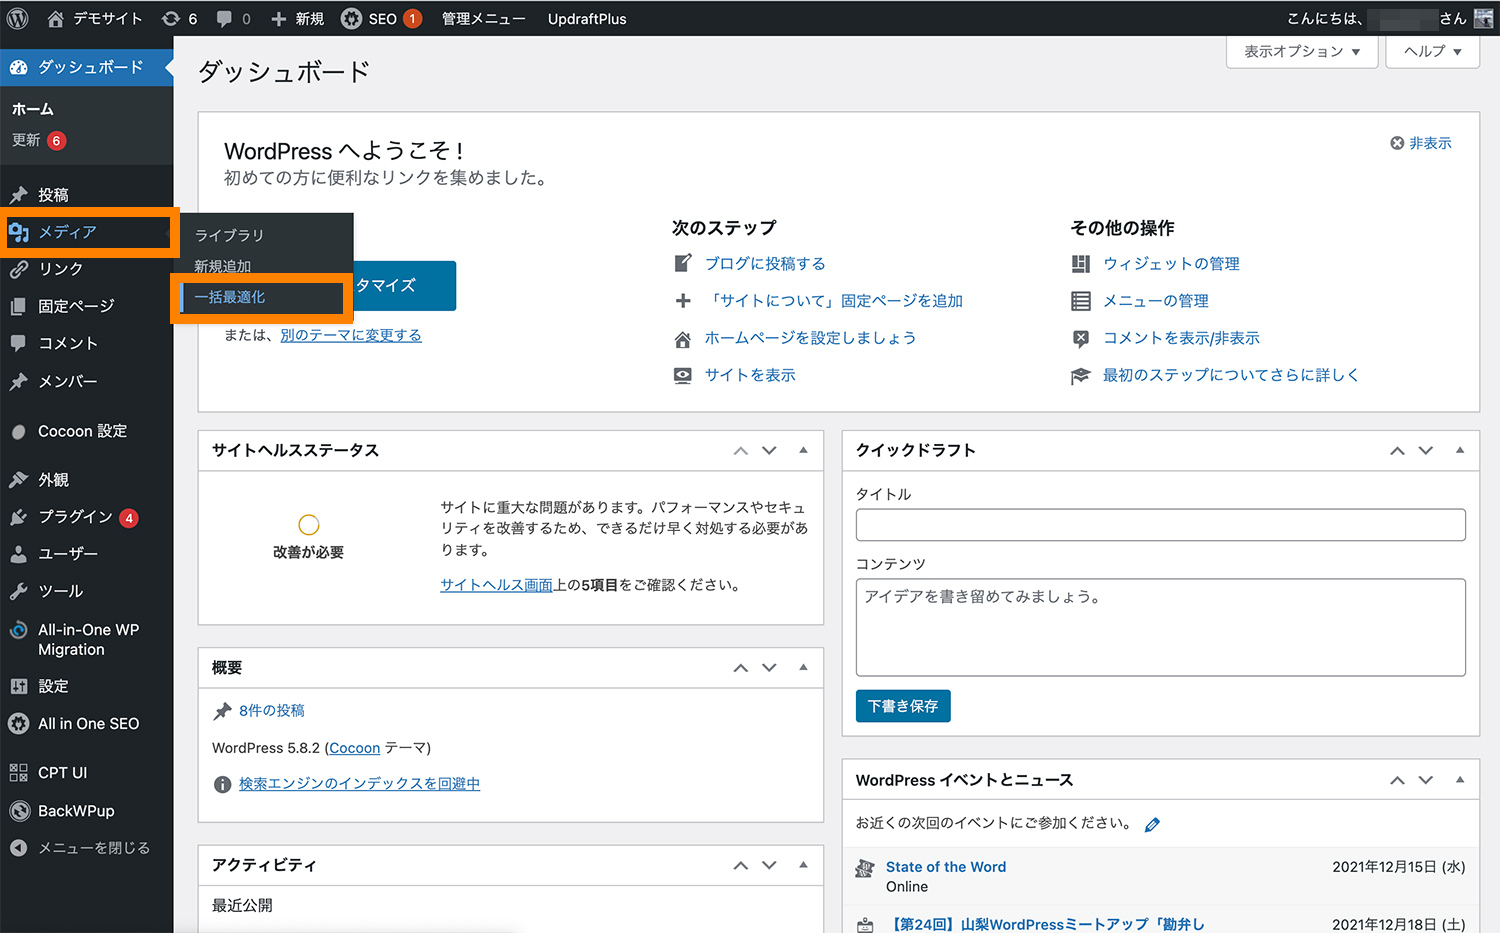The height and width of the screenshot is (933, 1500).
Task: Collapse the 概要 panel
Action: coord(803,667)
